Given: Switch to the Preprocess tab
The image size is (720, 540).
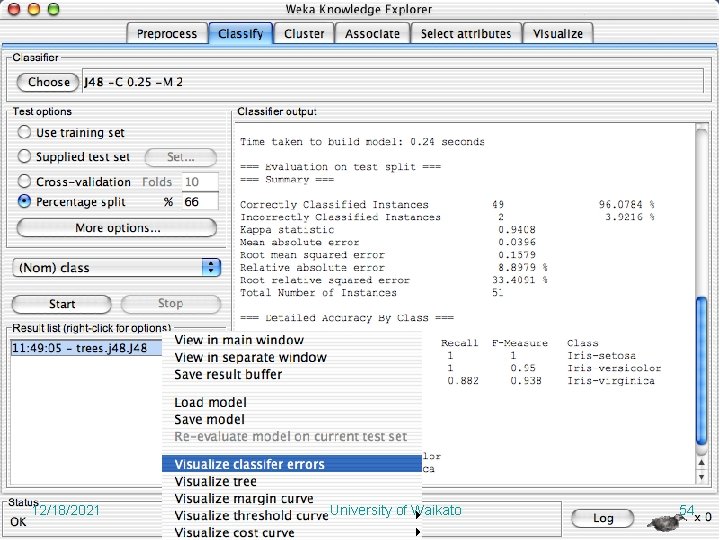Looking at the screenshot, I should tap(167, 34).
